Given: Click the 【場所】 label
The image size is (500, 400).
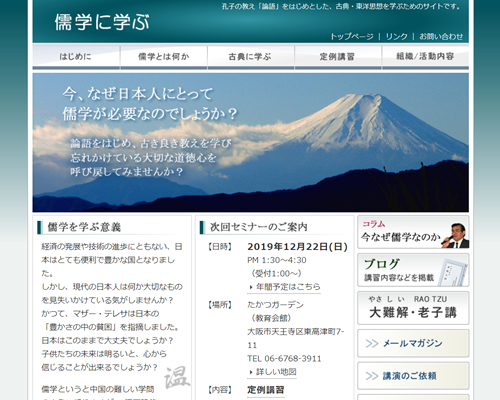Looking at the screenshot, I should (x=220, y=305).
